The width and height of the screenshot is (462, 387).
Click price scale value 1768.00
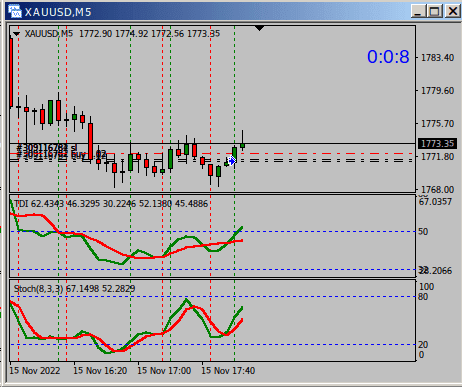coord(437,190)
